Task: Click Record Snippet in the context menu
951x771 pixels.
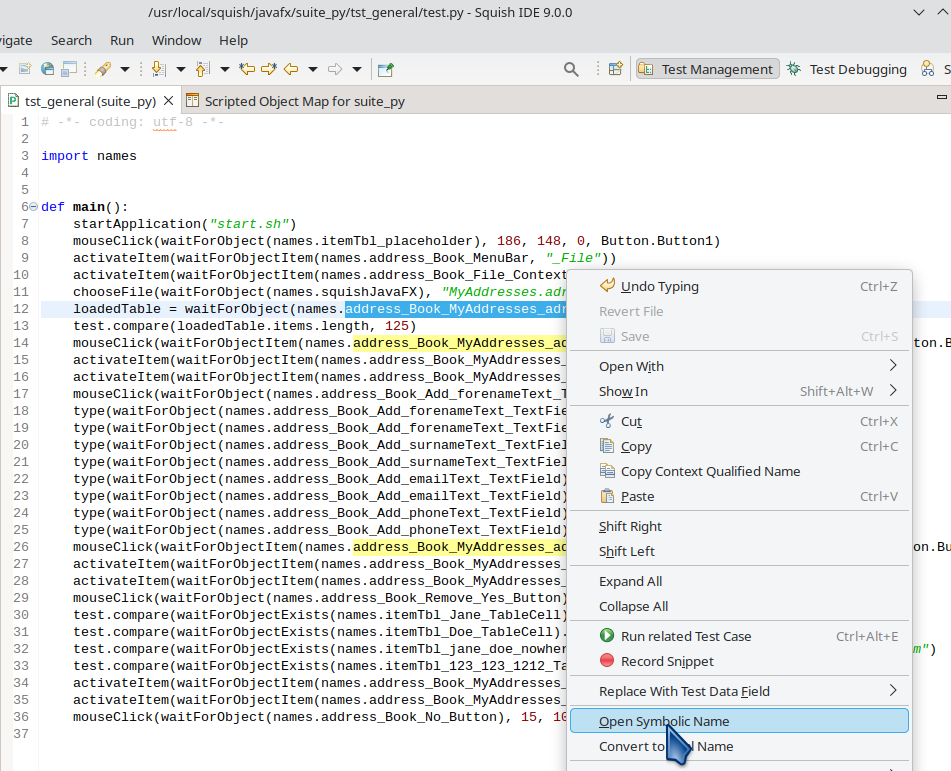Action: [667, 661]
